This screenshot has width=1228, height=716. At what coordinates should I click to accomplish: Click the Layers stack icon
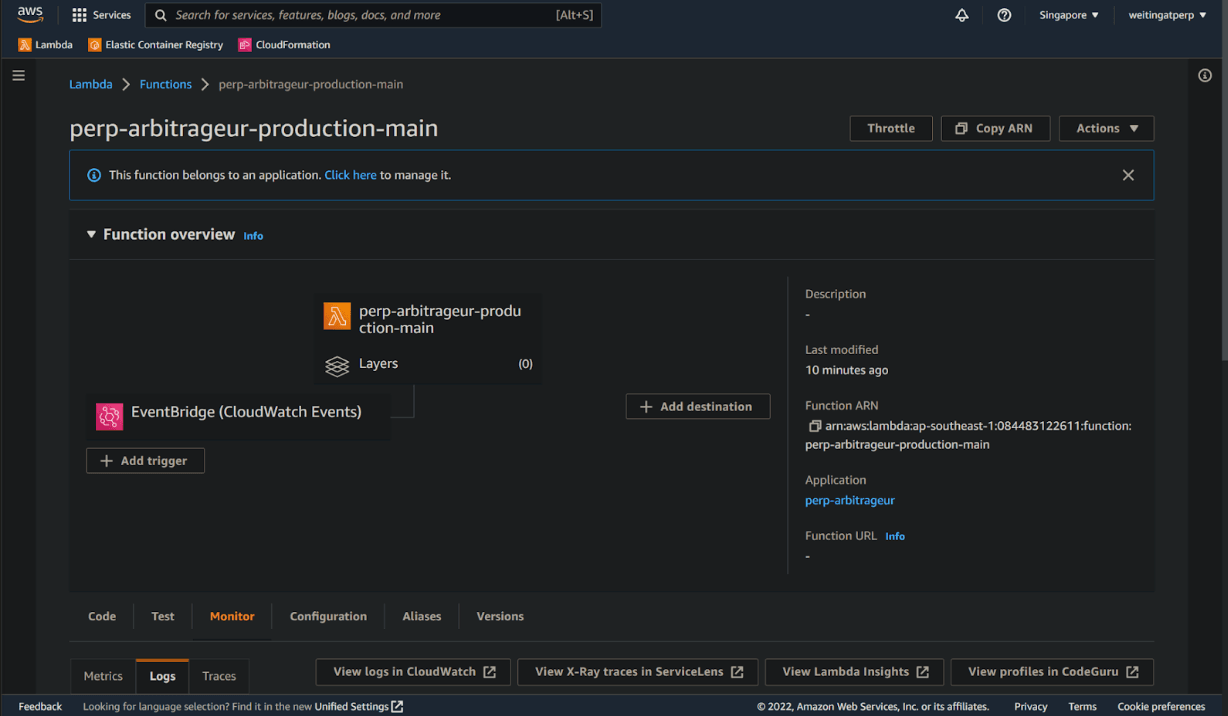coord(337,365)
